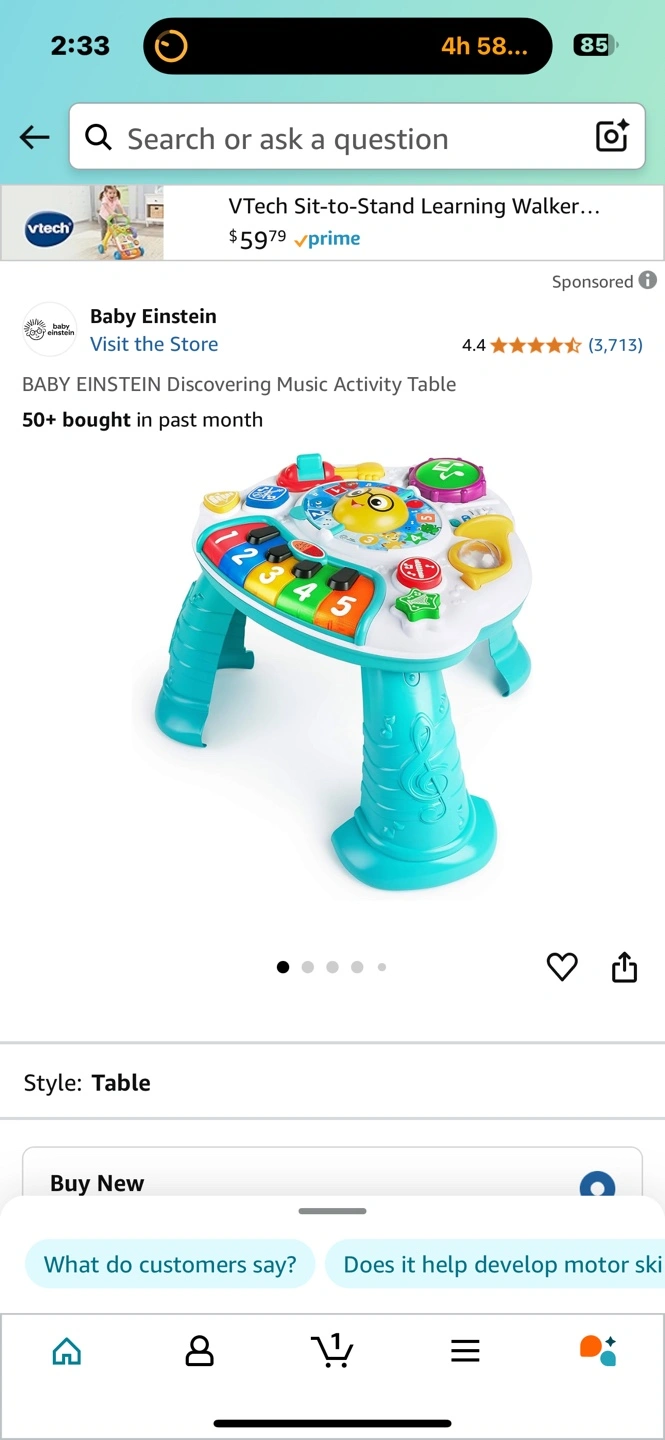
Task: Focus the 'Search or ask a question' field
Action: coord(340,137)
